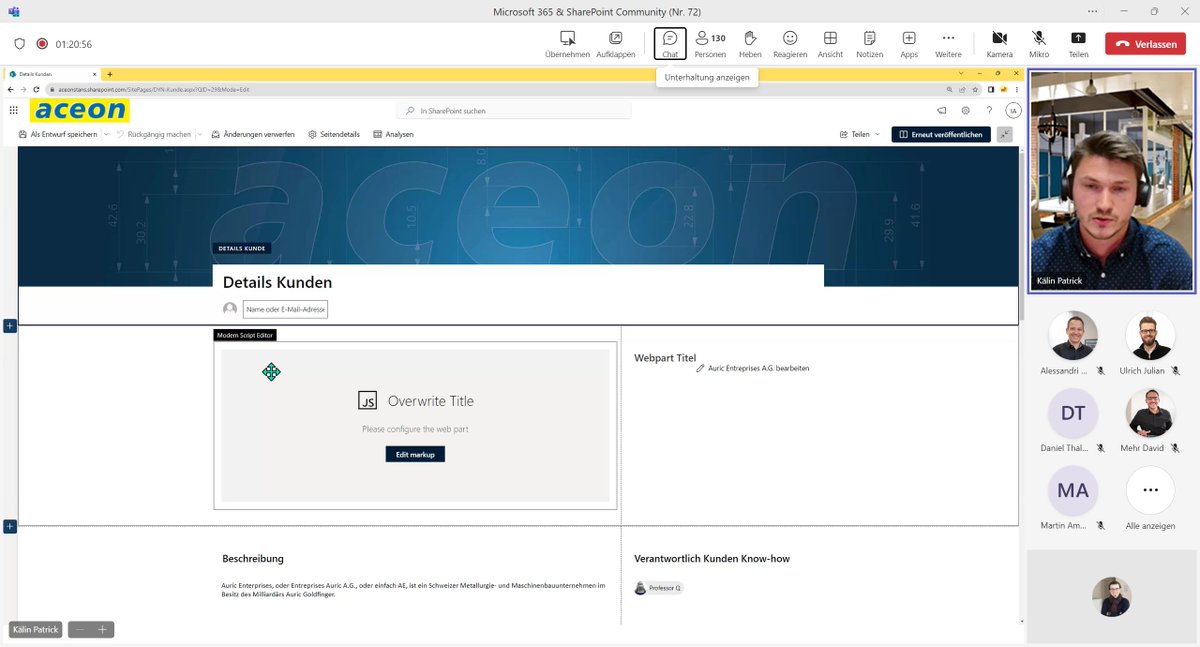Open the Apps panel
This screenshot has height=647, width=1200.
(x=909, y=43)
